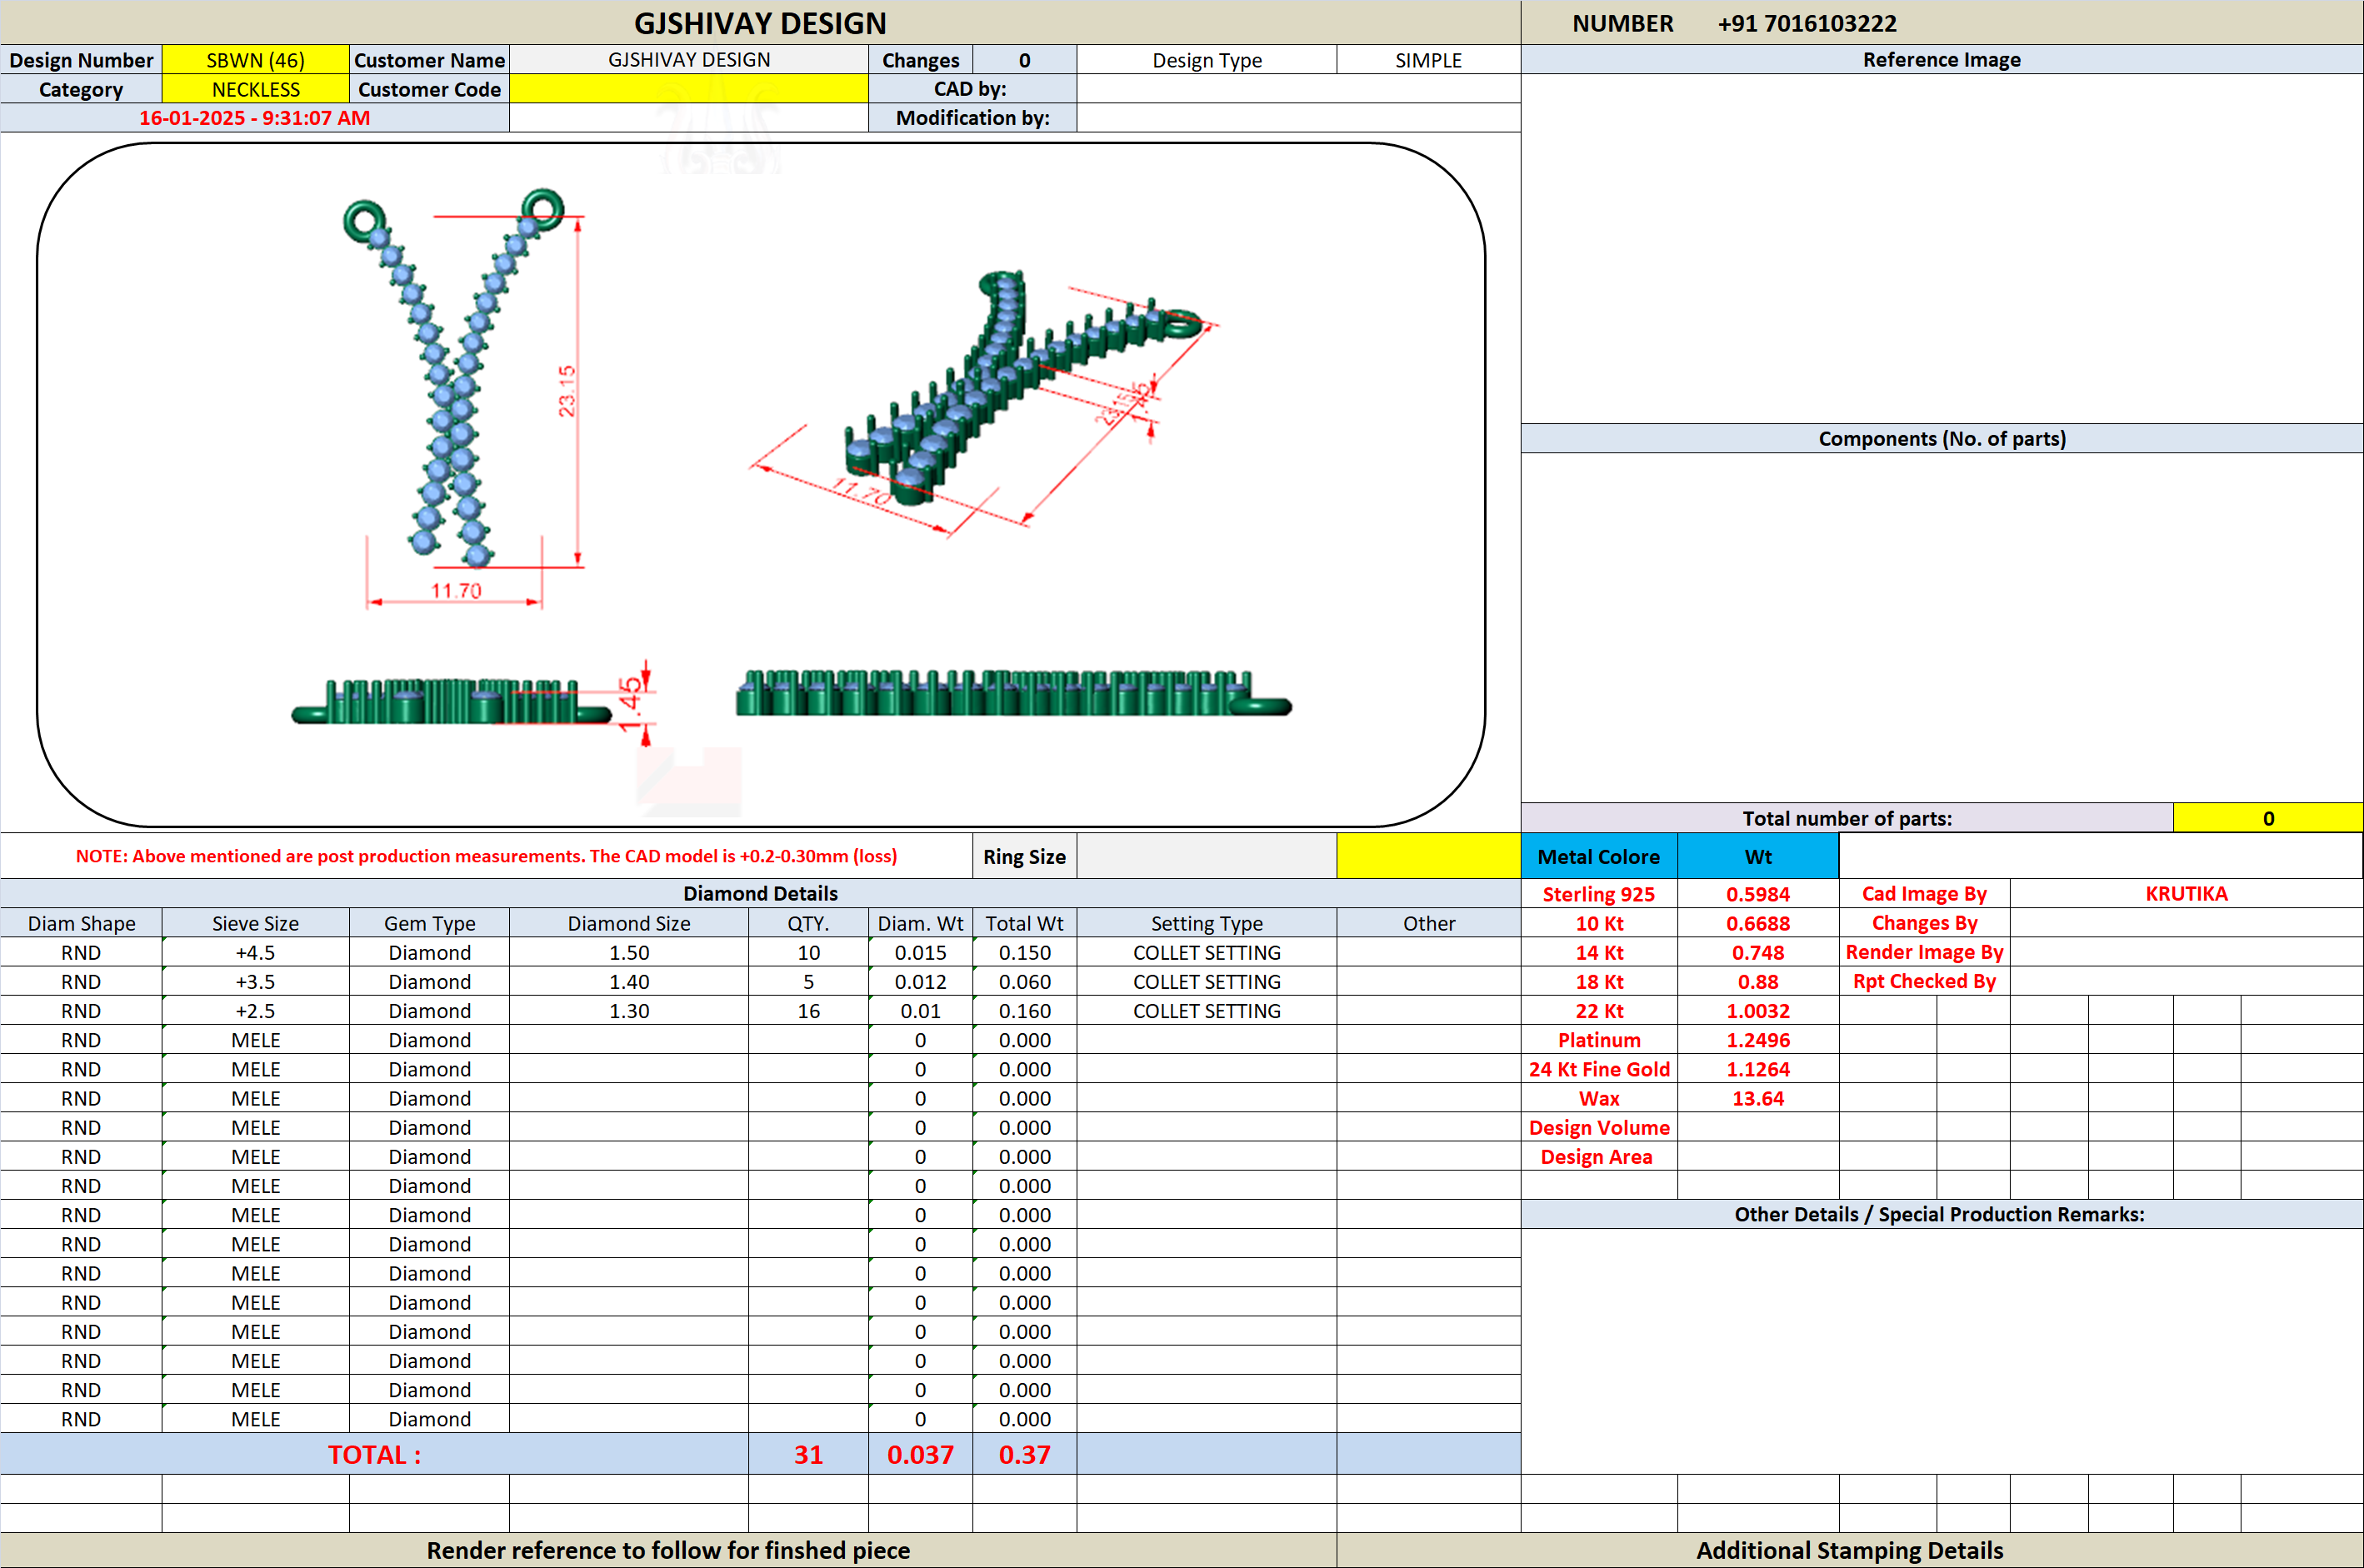The image size is (2364, 1568).
Task: Select the blue Metal Colore header cell
Action: pyautogui.click(x=1599, y=856)
